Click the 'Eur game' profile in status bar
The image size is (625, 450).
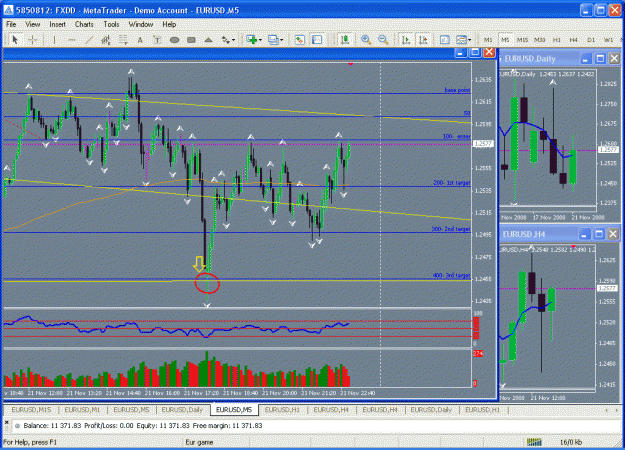pyautogui.click(x=199, y=442)
